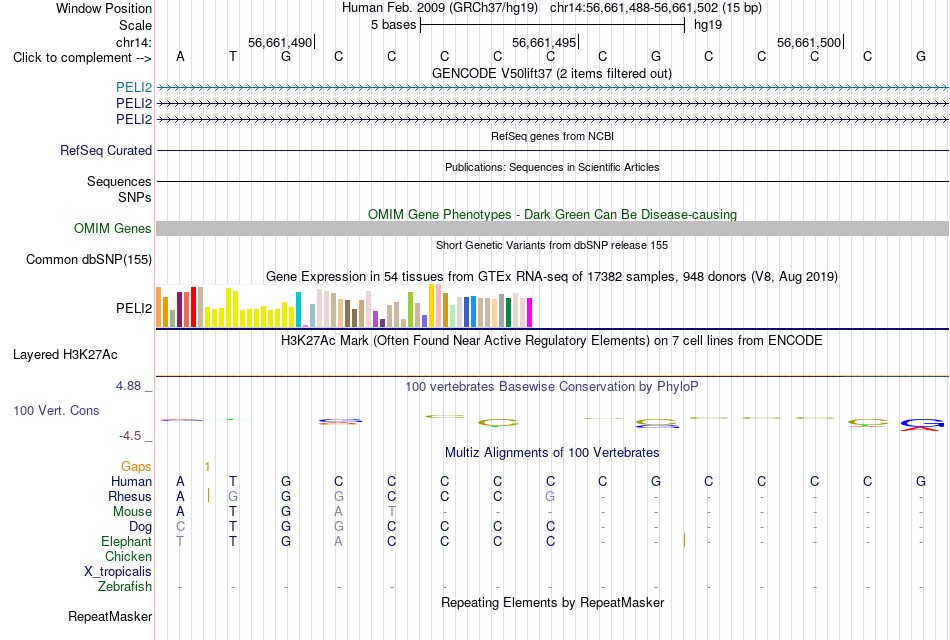Select the Chicken alignment row label
Viewport: 950px width, 640px height.
coord(128,556)
